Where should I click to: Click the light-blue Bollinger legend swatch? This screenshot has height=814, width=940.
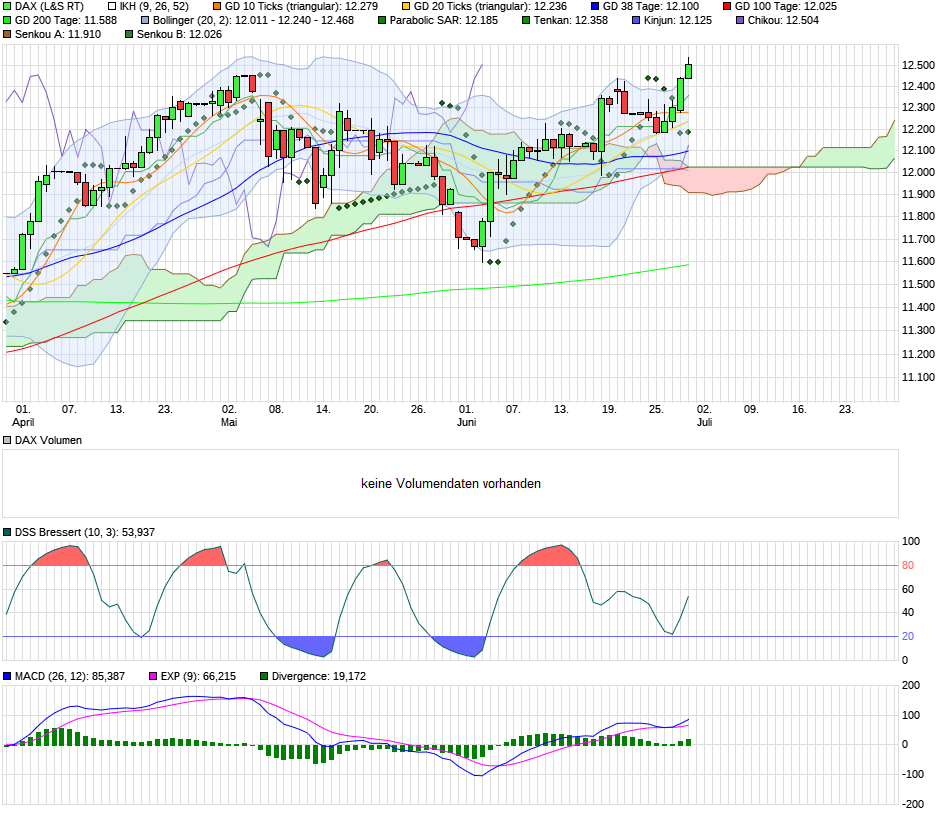[x=145, y=20]
